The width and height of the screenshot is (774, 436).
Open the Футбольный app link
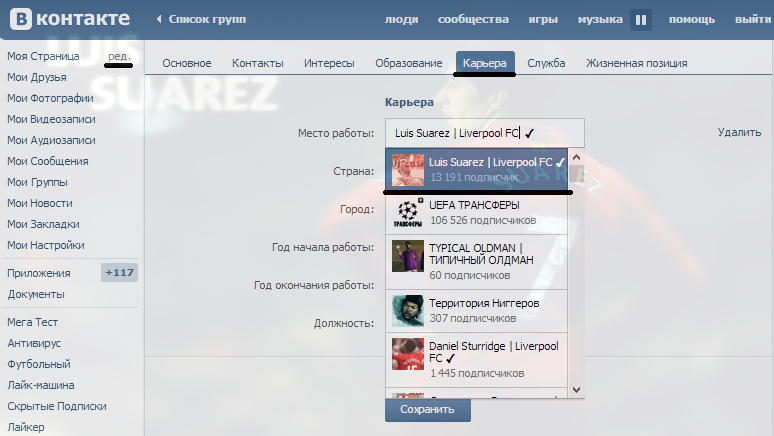tap(39, 364)
